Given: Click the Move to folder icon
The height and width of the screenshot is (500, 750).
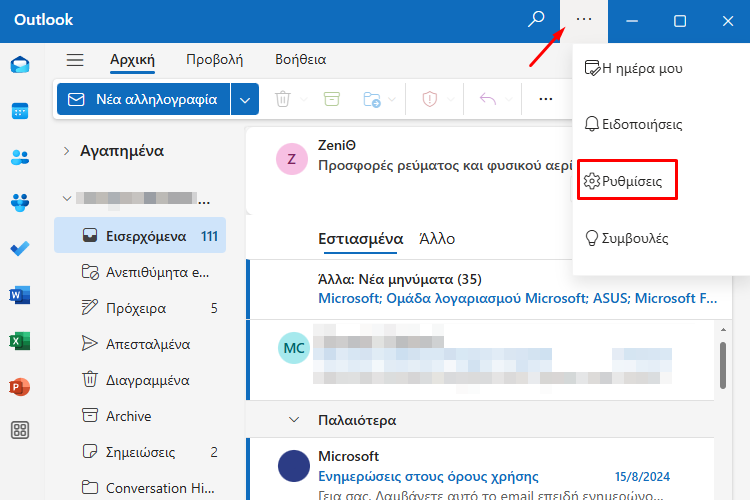Looking at the screenshot, I should point(372,99).
